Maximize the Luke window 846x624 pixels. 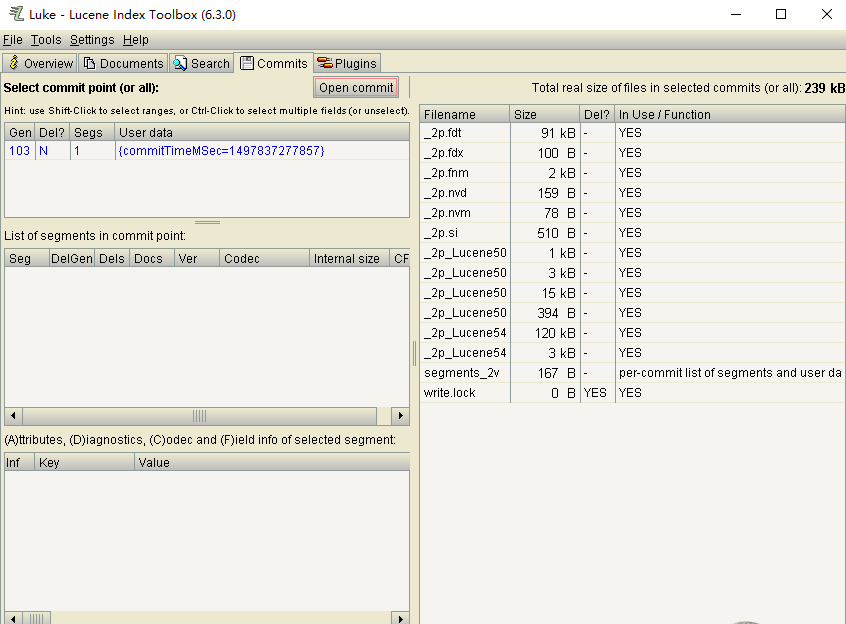781,15
